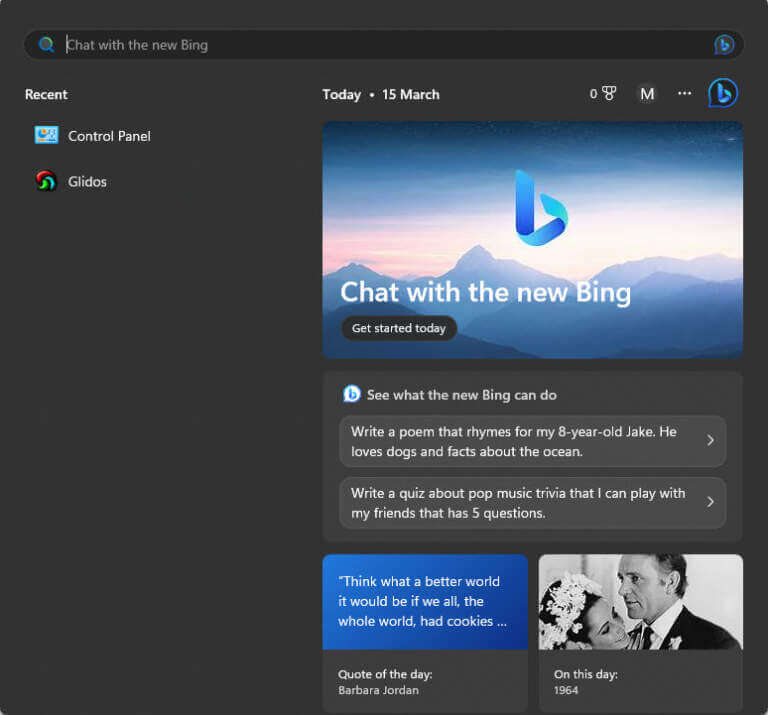
Task: Click Barbara Jordan quote author text
Action: point(378,690)
